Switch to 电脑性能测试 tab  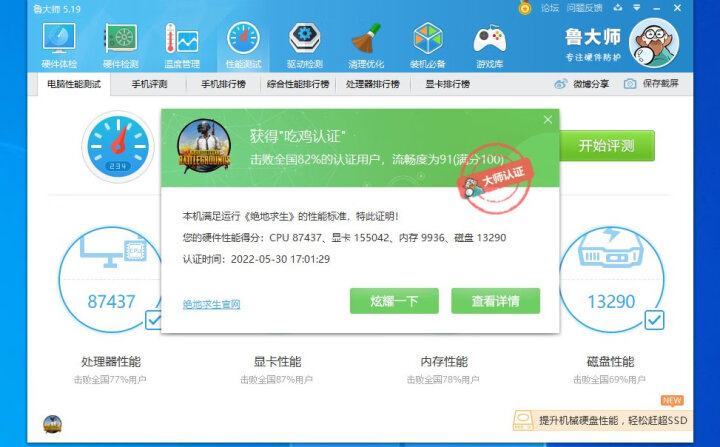(x=73, y=84)
